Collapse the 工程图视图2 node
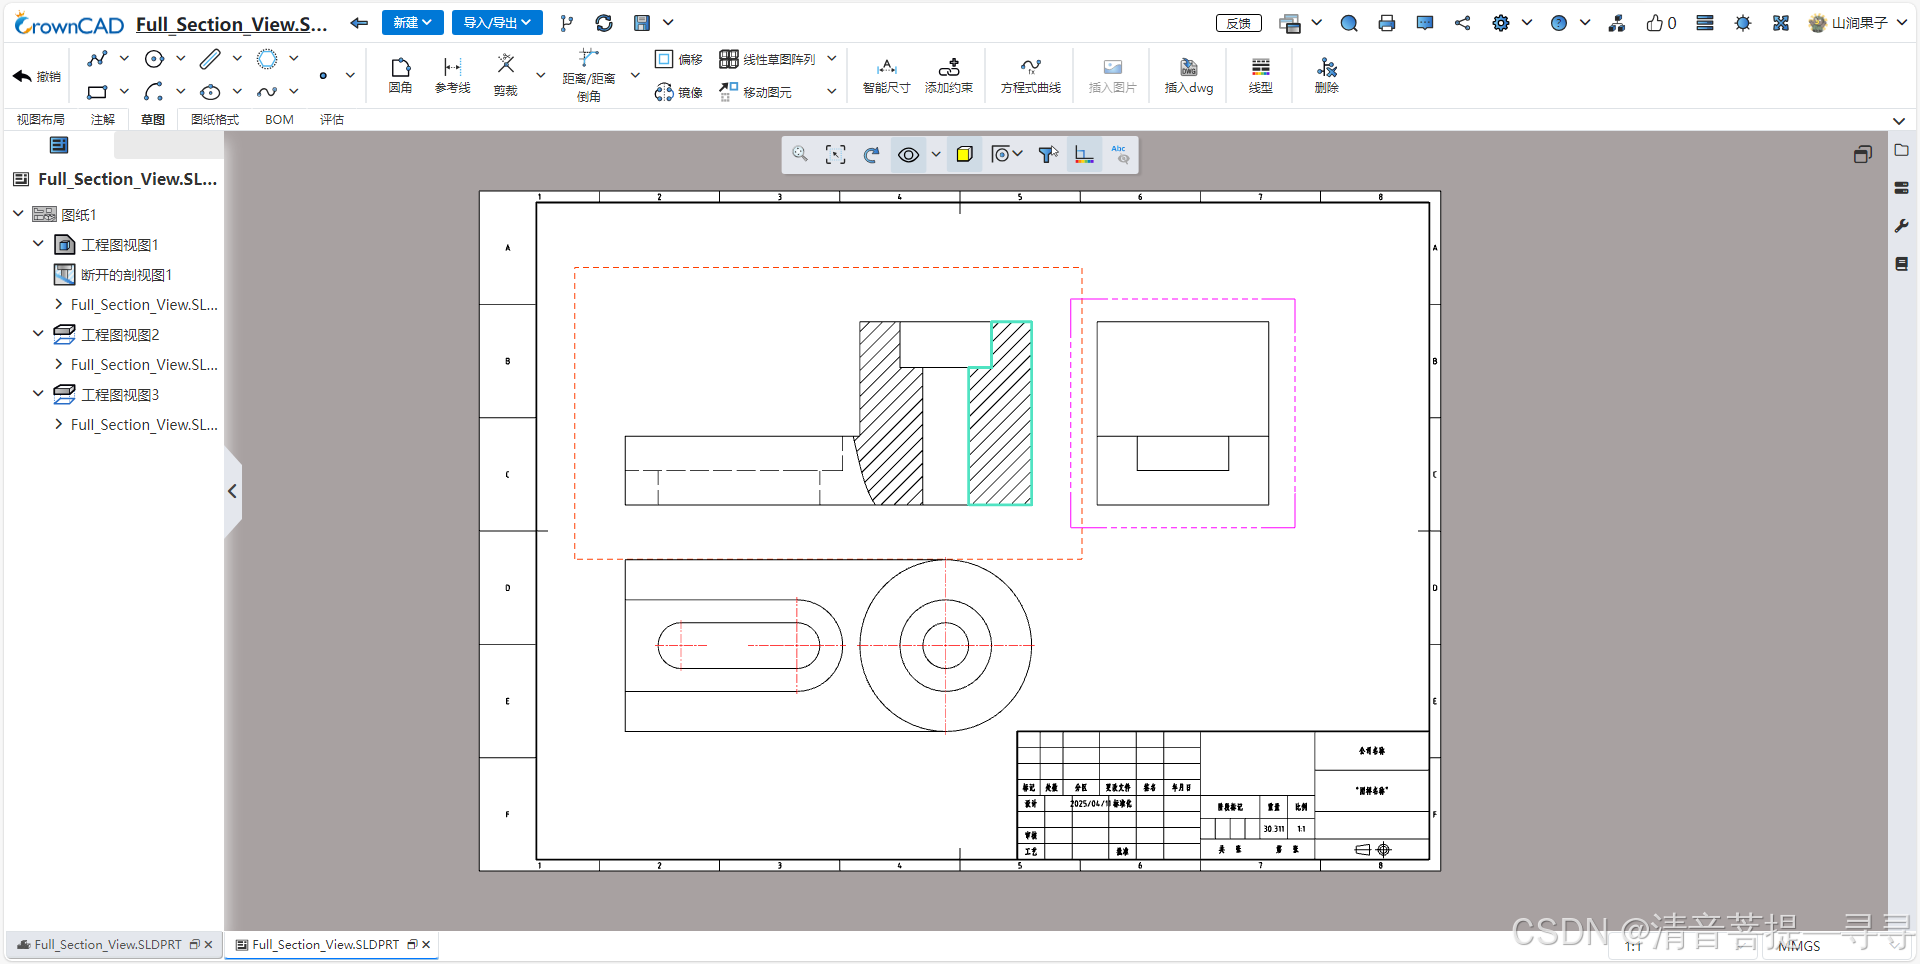 [x=38, y=334]
